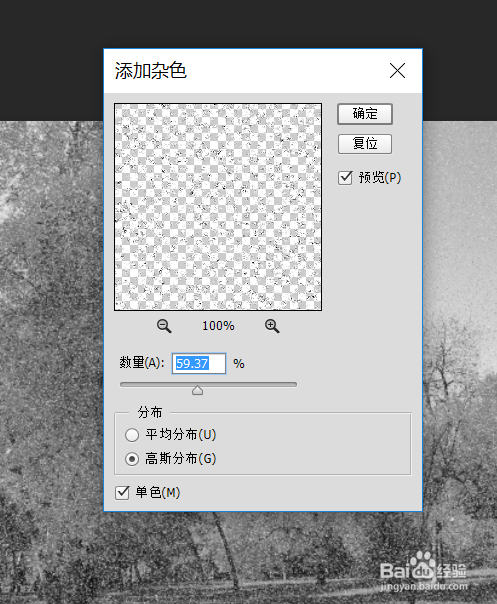Confirm with the 确定 button
This screenshot has width=497, height=604.
click(365, 114)
